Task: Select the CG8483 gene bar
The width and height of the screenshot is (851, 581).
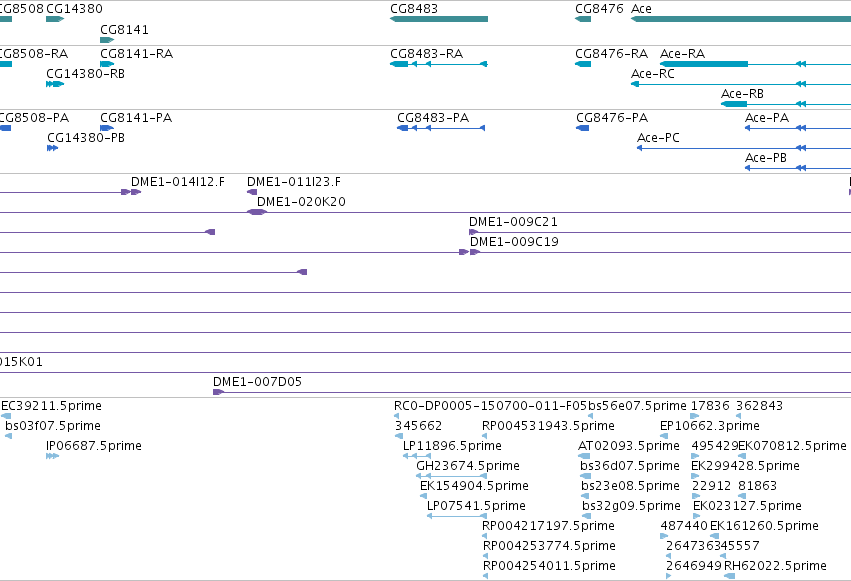Action: click(439, 19)
